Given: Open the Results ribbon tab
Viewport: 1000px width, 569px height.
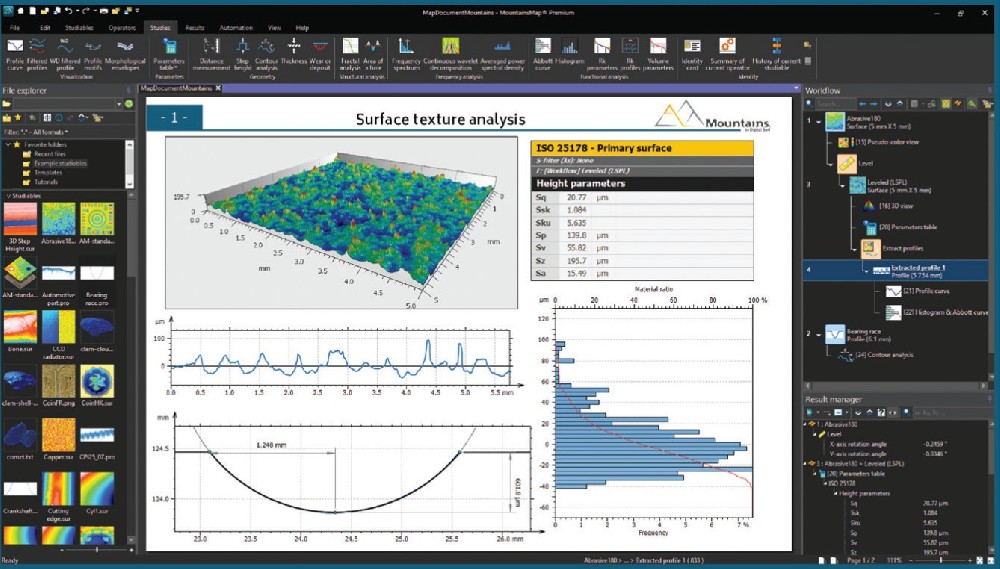Looking at the screenshot, I should click(x=195, y=27).
